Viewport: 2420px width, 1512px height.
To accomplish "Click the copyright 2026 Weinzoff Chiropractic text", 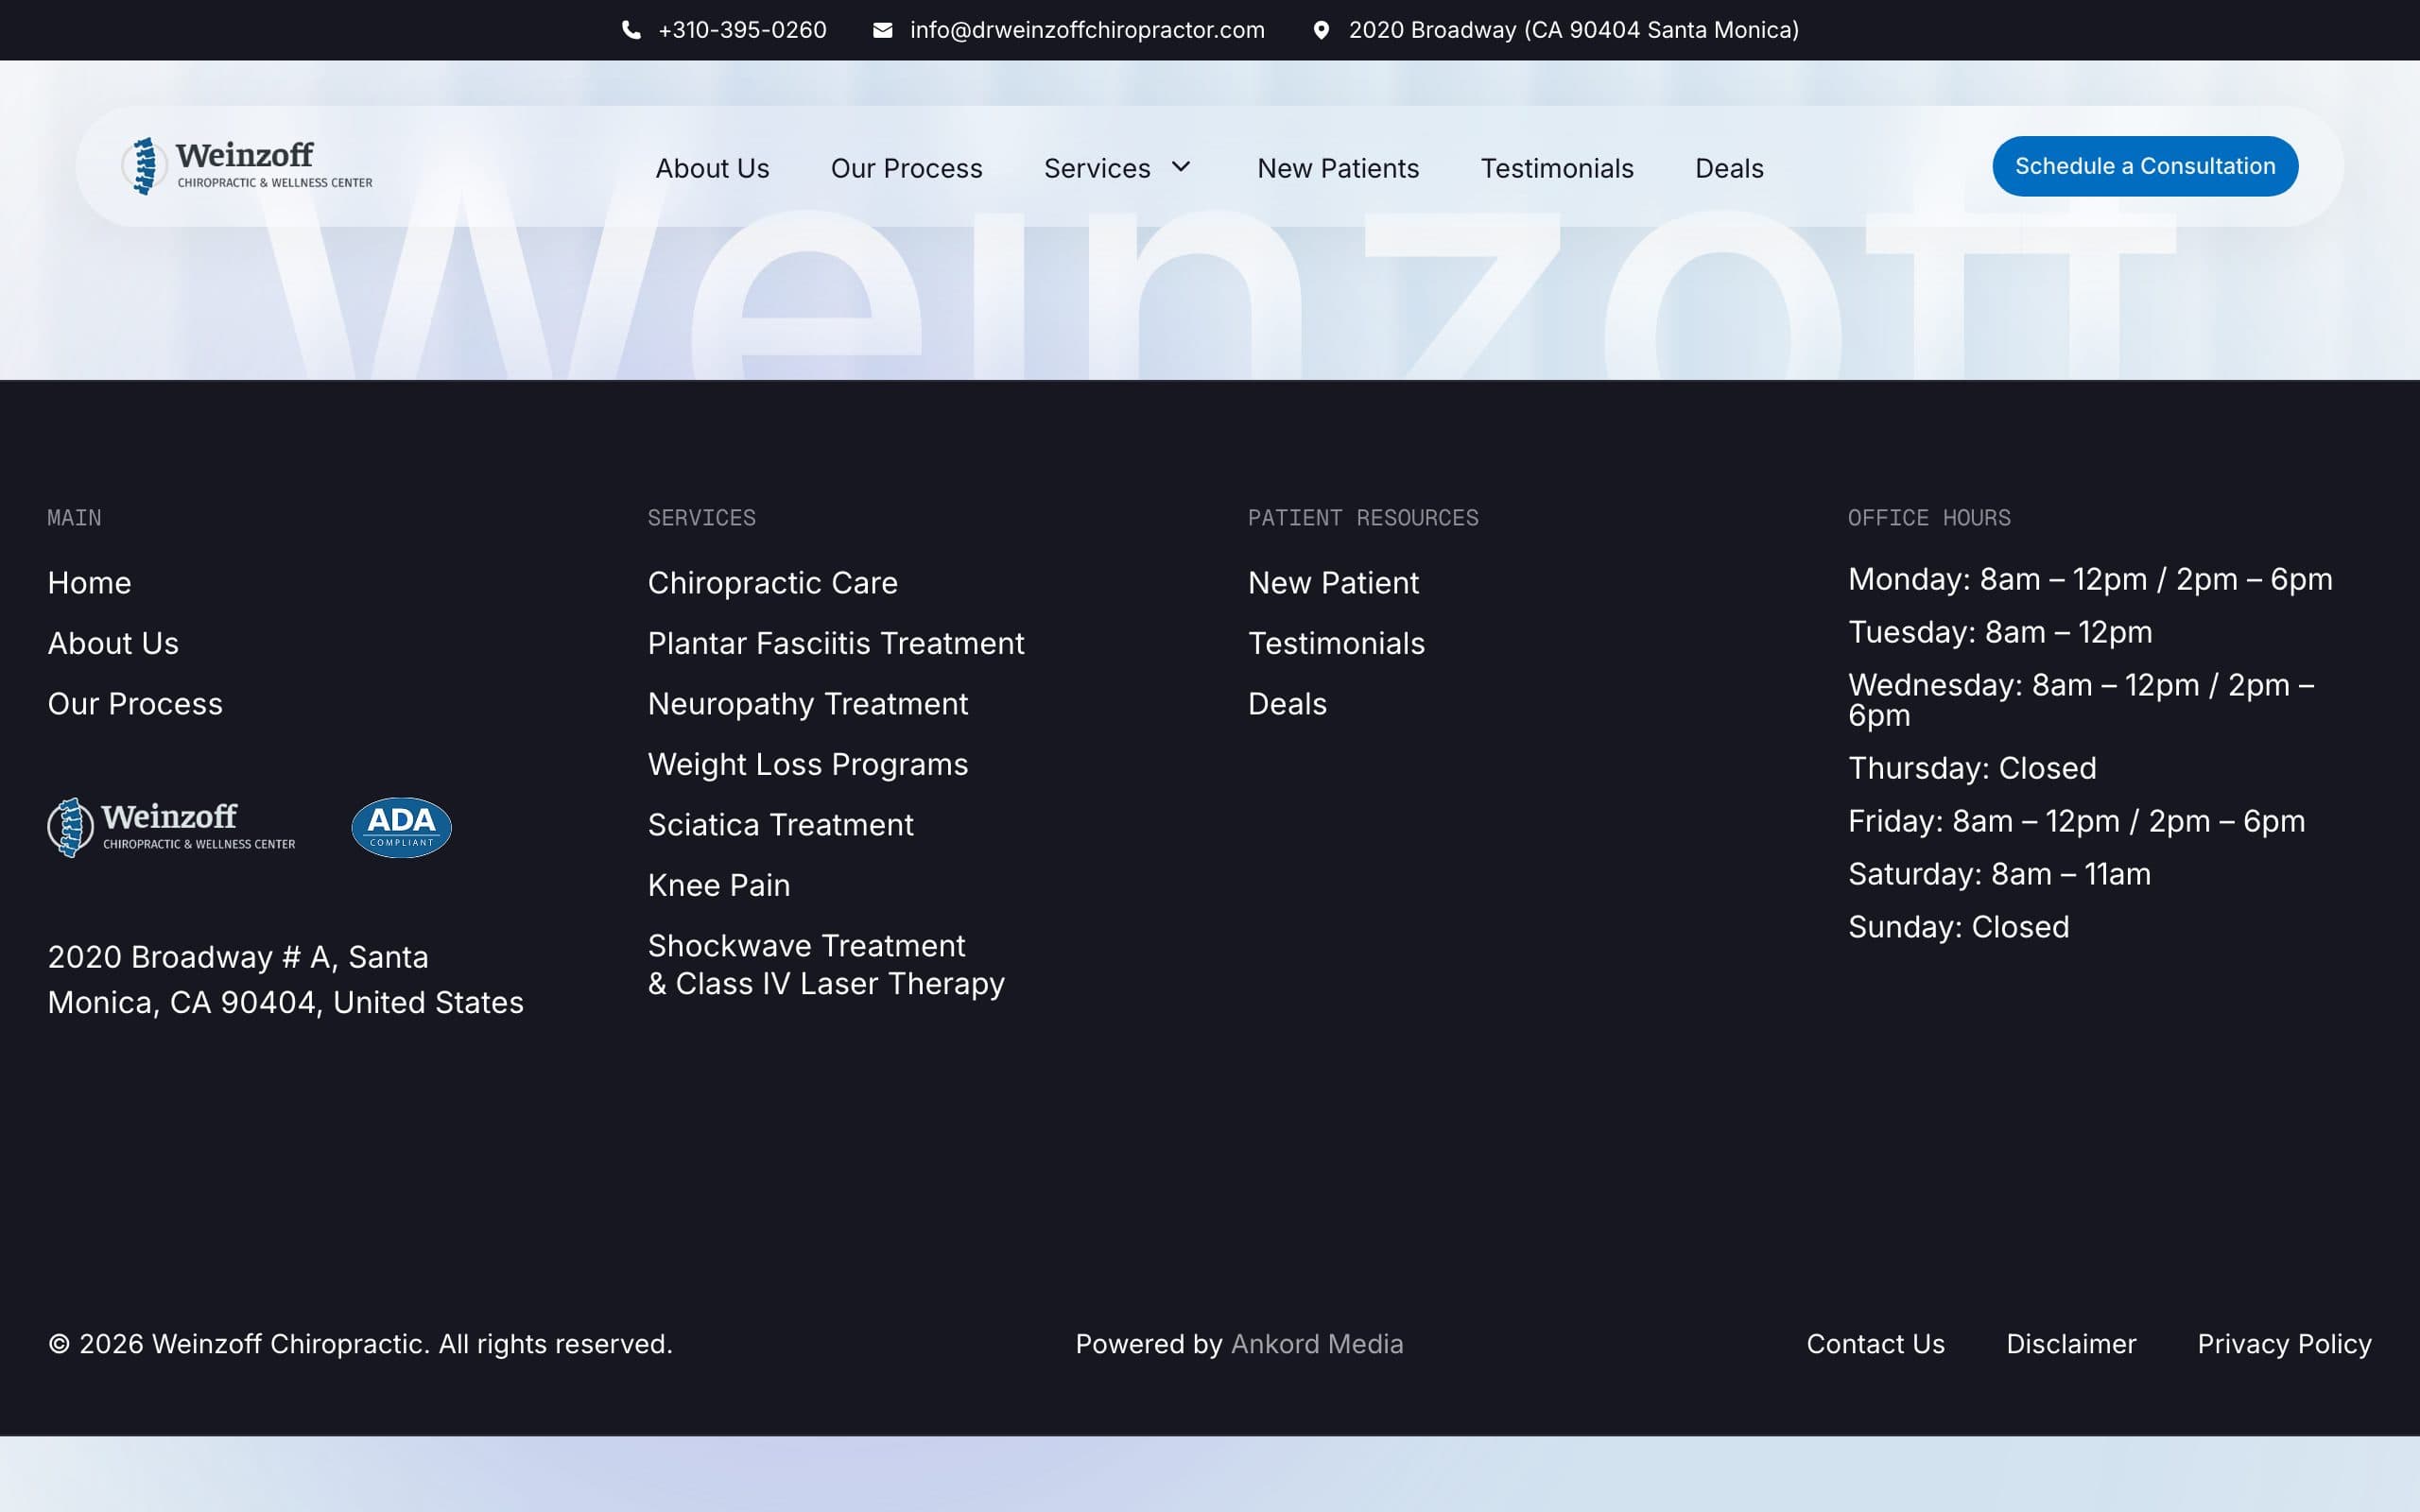I will [360, 1344].
